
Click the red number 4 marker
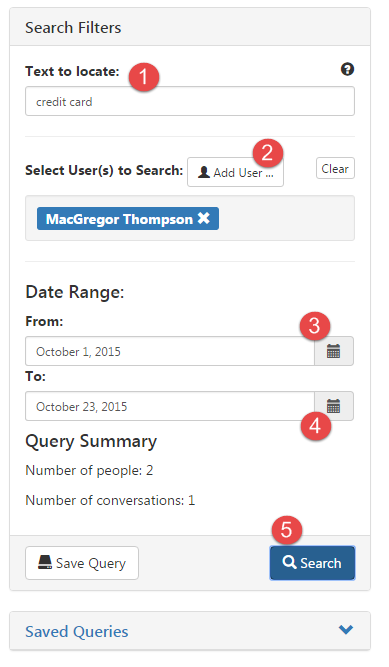point(315,425)
